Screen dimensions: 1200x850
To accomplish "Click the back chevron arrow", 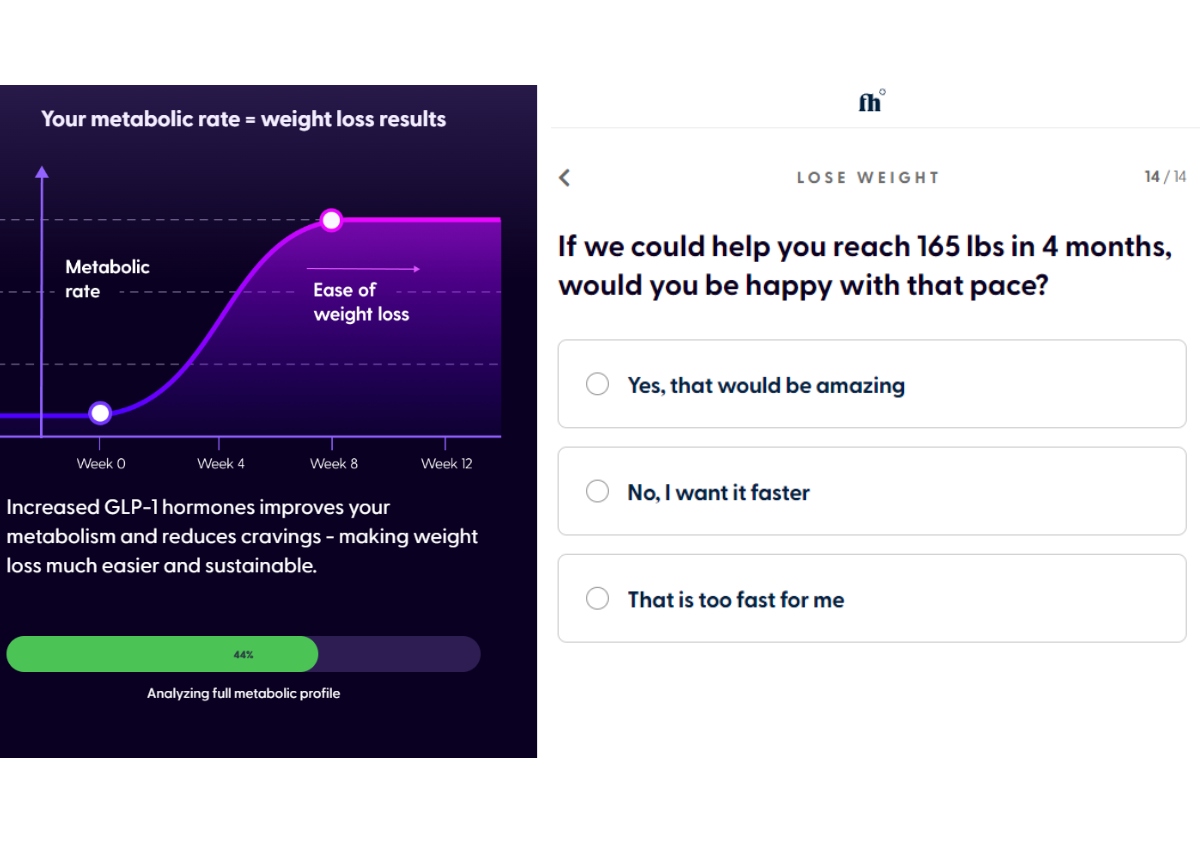I will click(x=564, y=177).
